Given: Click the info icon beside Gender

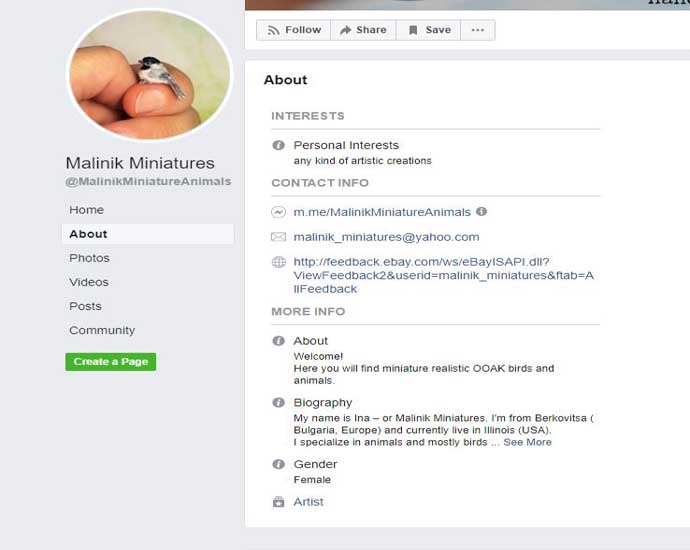Looking at the screenshot, I should click(x=278, y=464).
